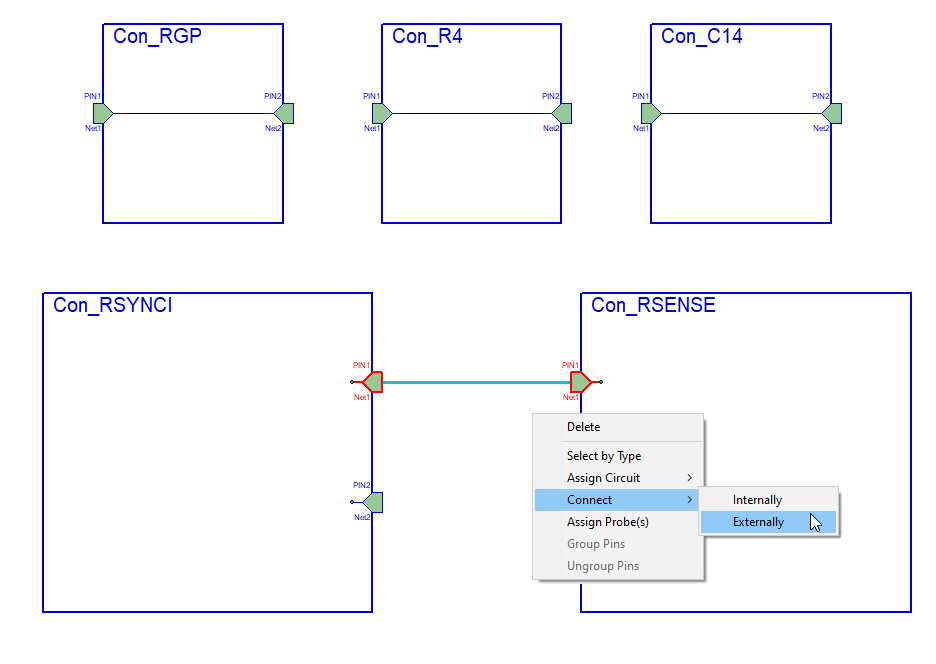
Task: Click PIN1 connector on Con_C14
Action: tap(651, 113)
